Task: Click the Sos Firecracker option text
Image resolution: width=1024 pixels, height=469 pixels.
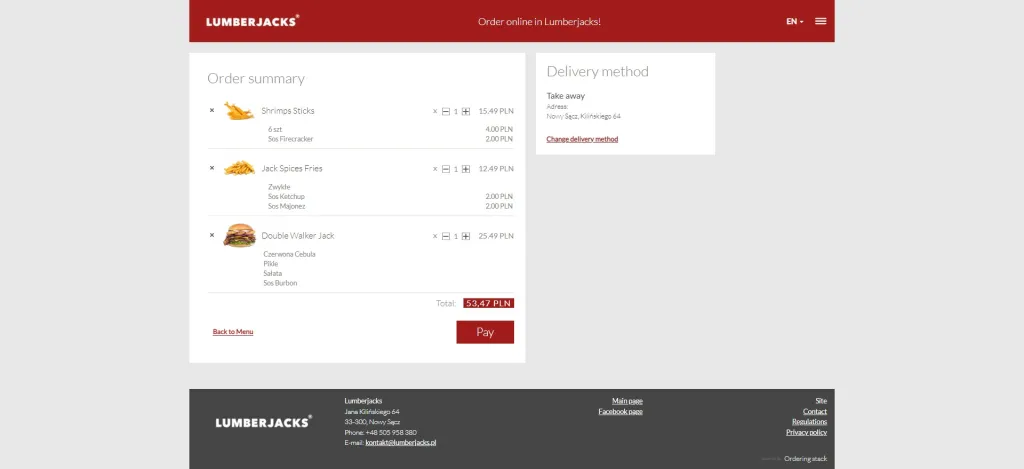Action: point(290,139)
